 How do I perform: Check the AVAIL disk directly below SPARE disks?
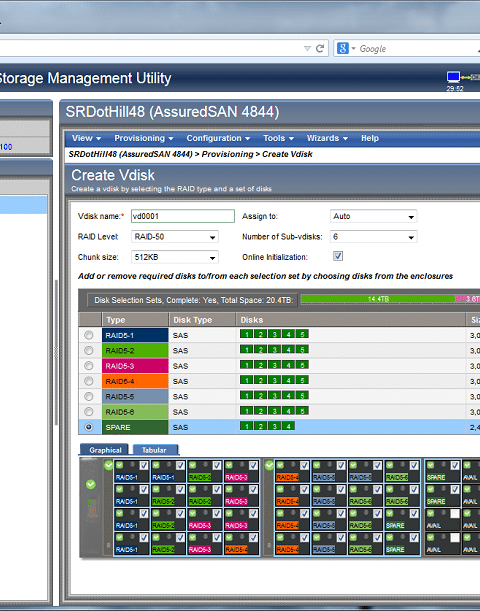pyautogui.click(x=455, y=514)
